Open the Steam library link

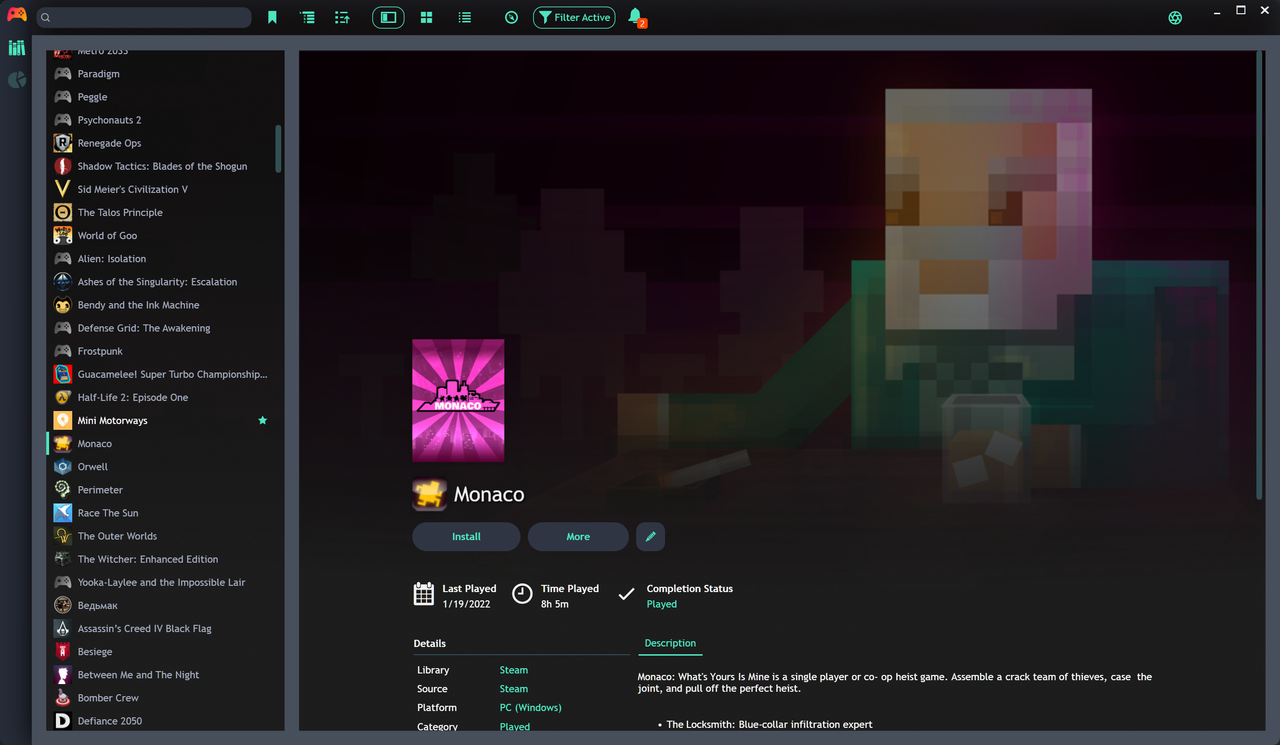[513, 670]
